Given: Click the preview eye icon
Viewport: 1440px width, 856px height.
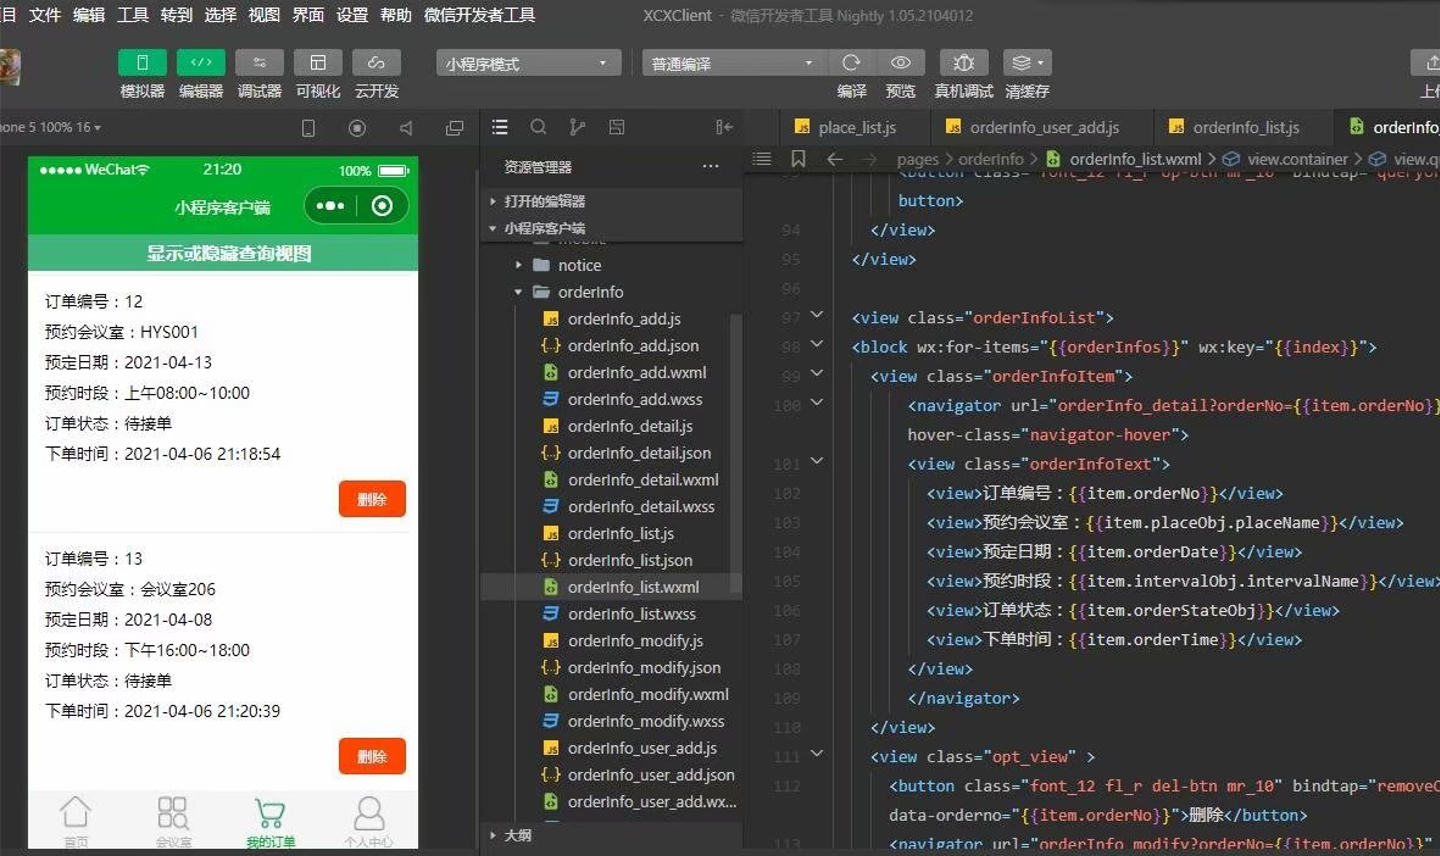Looking at the screenshot, I should 901,62.
